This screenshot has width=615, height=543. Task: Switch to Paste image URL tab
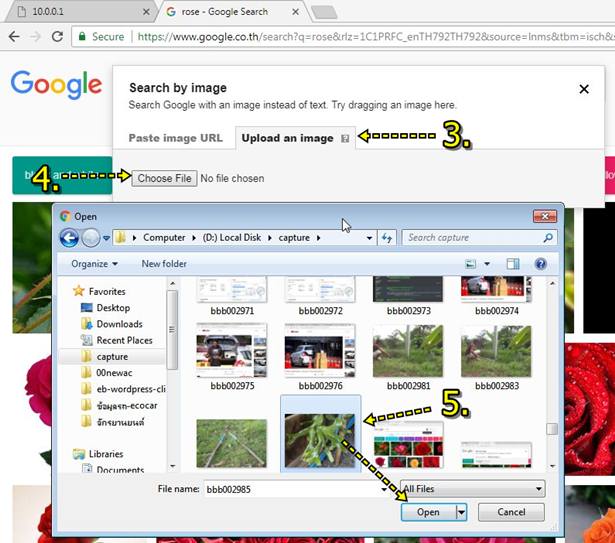(175, 138)
